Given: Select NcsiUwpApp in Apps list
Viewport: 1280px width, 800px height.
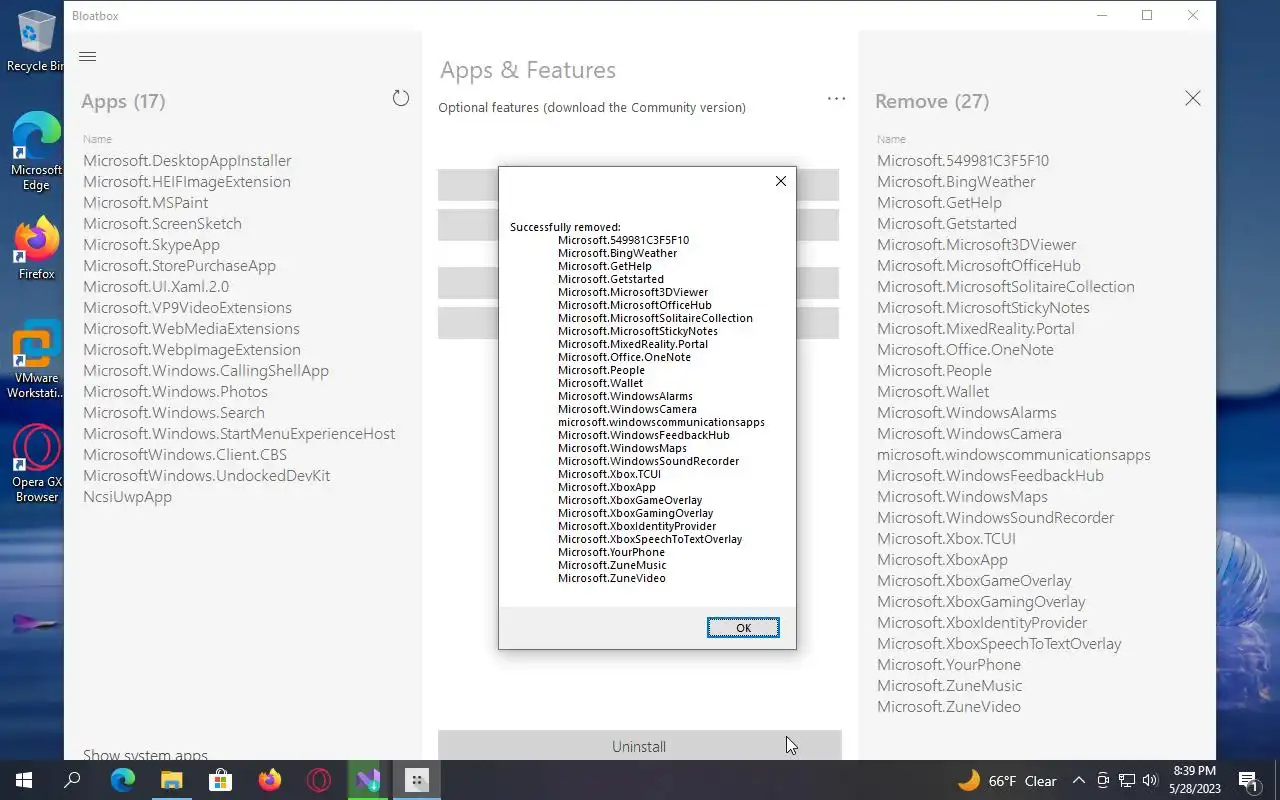Looking at the screenshot, I should [127, 496].
